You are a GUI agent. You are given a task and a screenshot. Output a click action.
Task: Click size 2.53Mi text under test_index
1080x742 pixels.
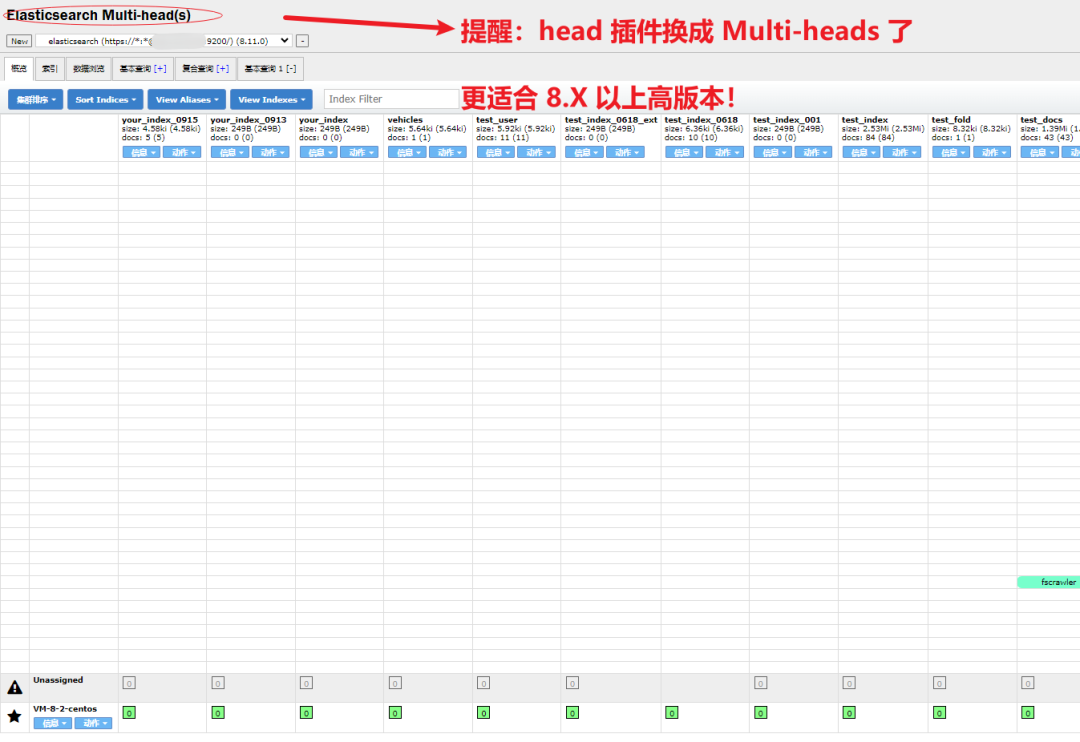tap(883, 129)
